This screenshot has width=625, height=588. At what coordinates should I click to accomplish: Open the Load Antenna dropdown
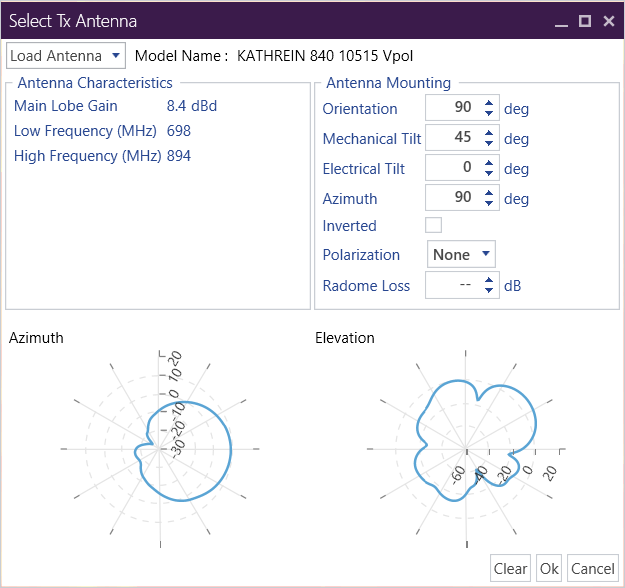pos(66,56)
